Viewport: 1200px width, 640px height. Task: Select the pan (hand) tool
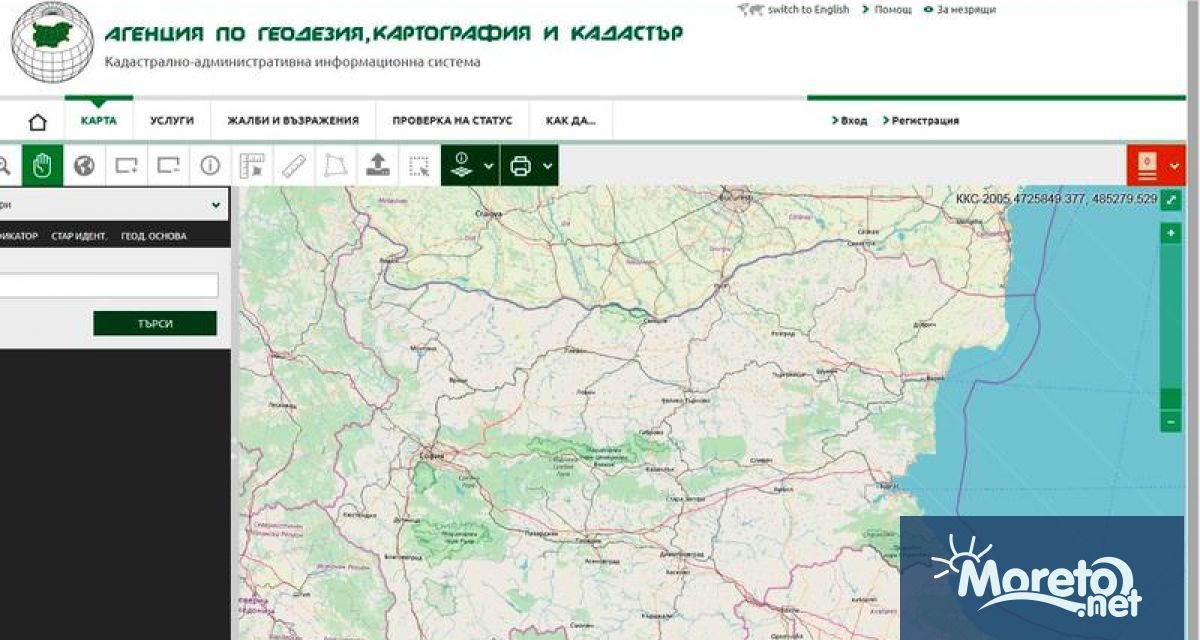click(x=42, y=165)
